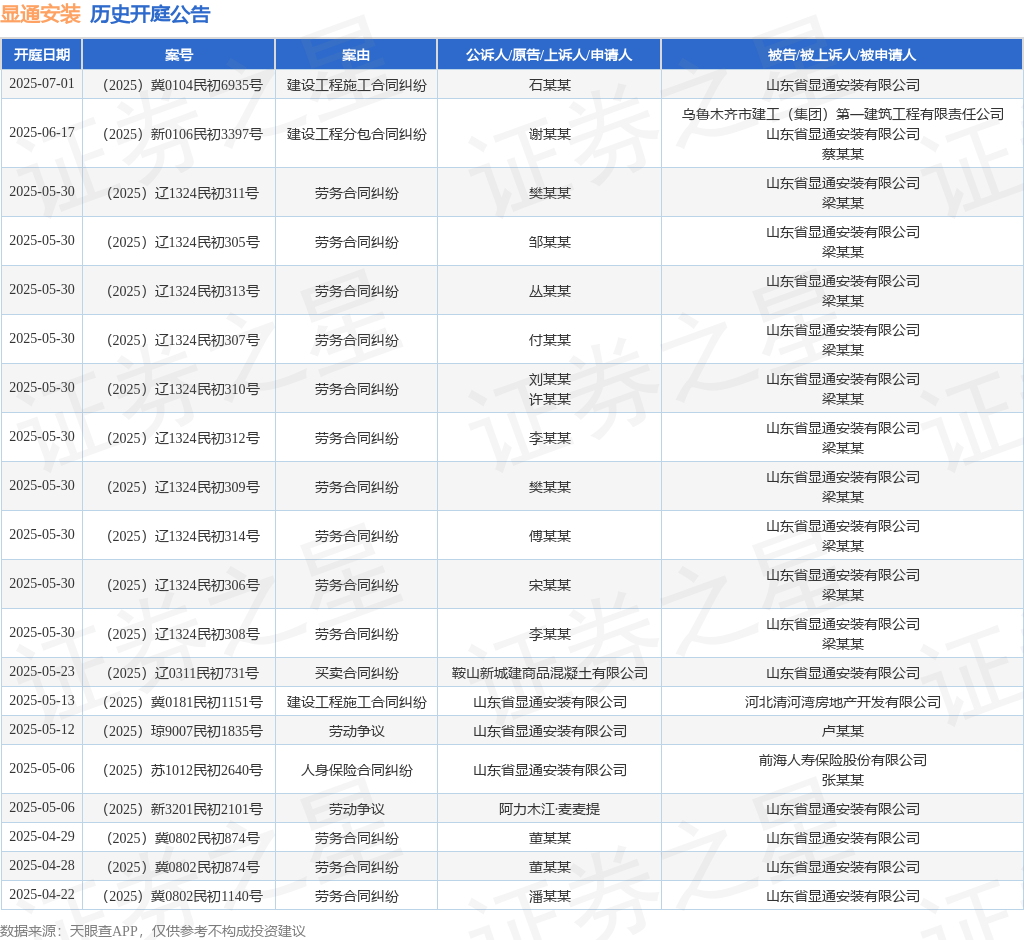Click the 公诉人/原告/上诉人/申请人 column header
The height and width of the screenshot is (940, 1024).
pos(549,55)
